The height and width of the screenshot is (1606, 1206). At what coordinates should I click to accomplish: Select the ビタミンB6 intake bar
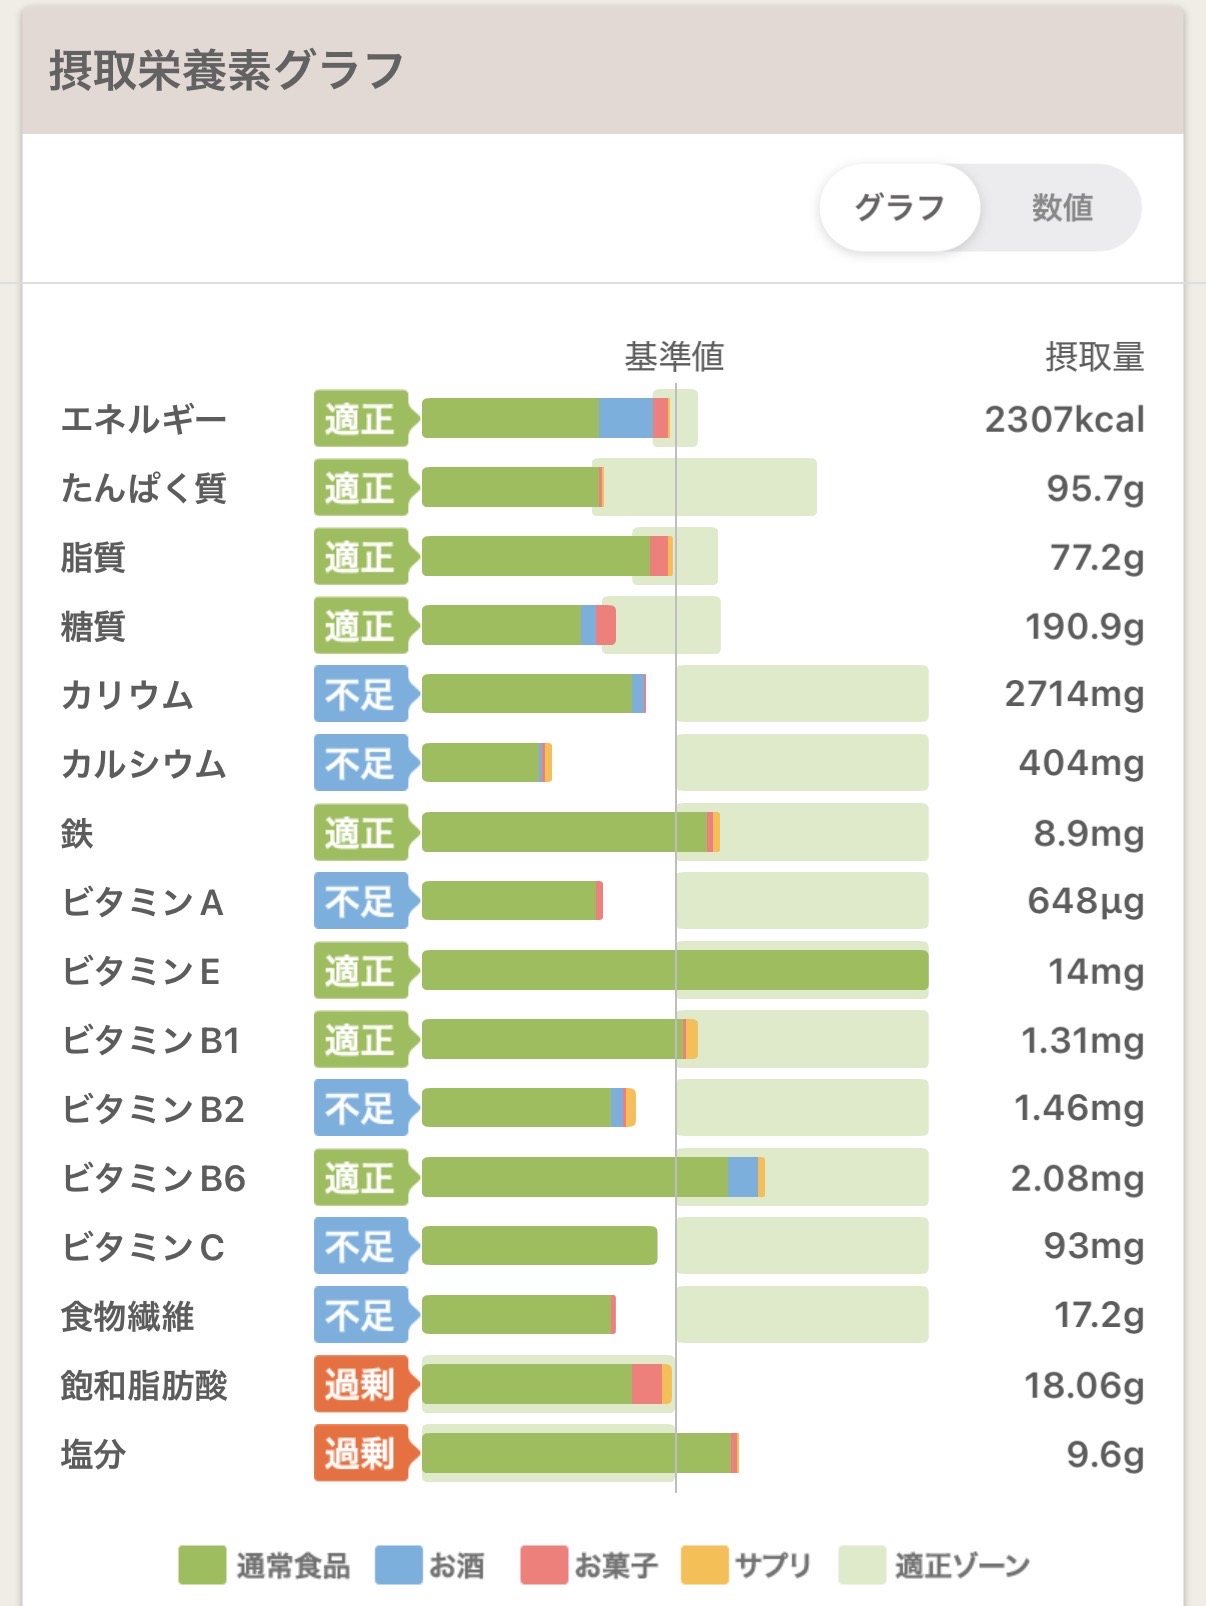tap(594, 1177)
